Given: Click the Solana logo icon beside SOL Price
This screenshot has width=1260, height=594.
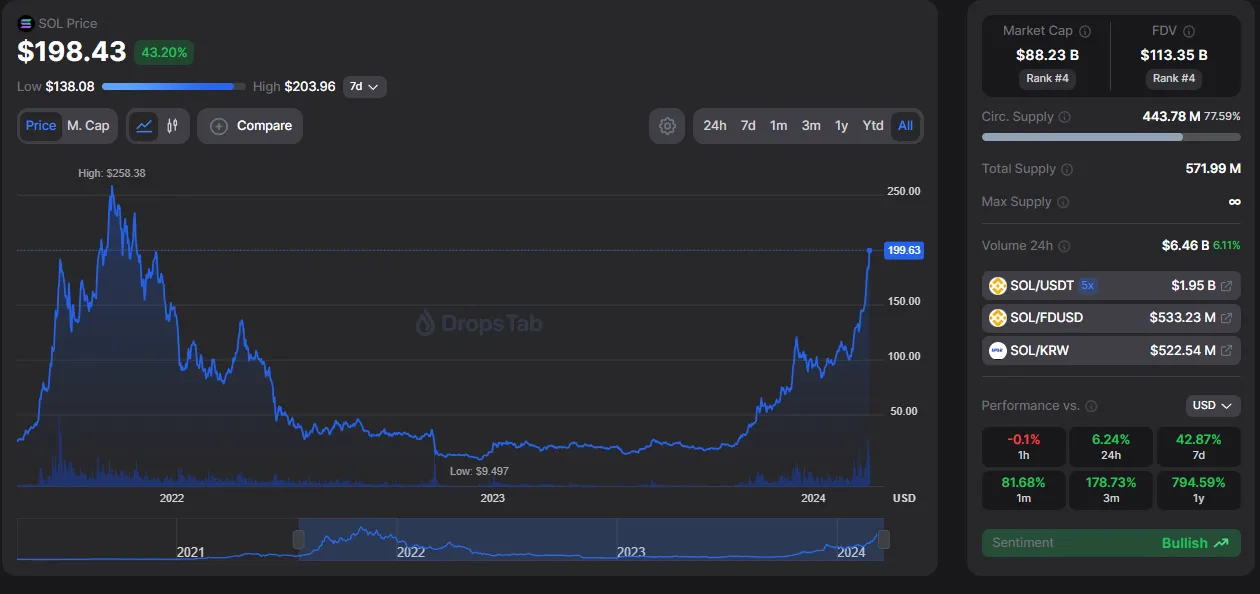Looking at the screenshot, I should click(26, 23).
